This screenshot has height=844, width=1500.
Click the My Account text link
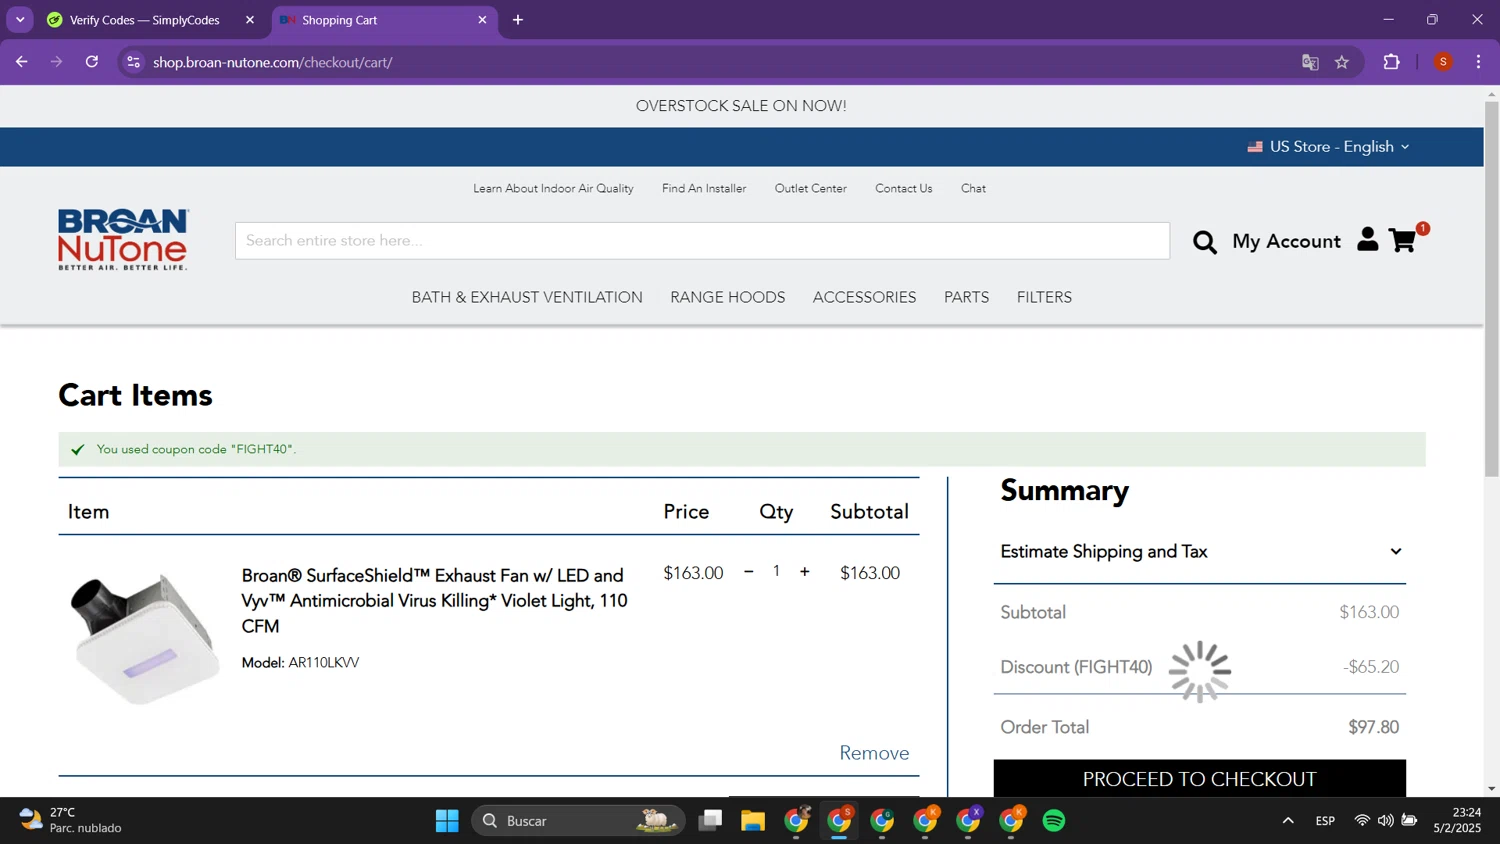tap(1286, 241)
